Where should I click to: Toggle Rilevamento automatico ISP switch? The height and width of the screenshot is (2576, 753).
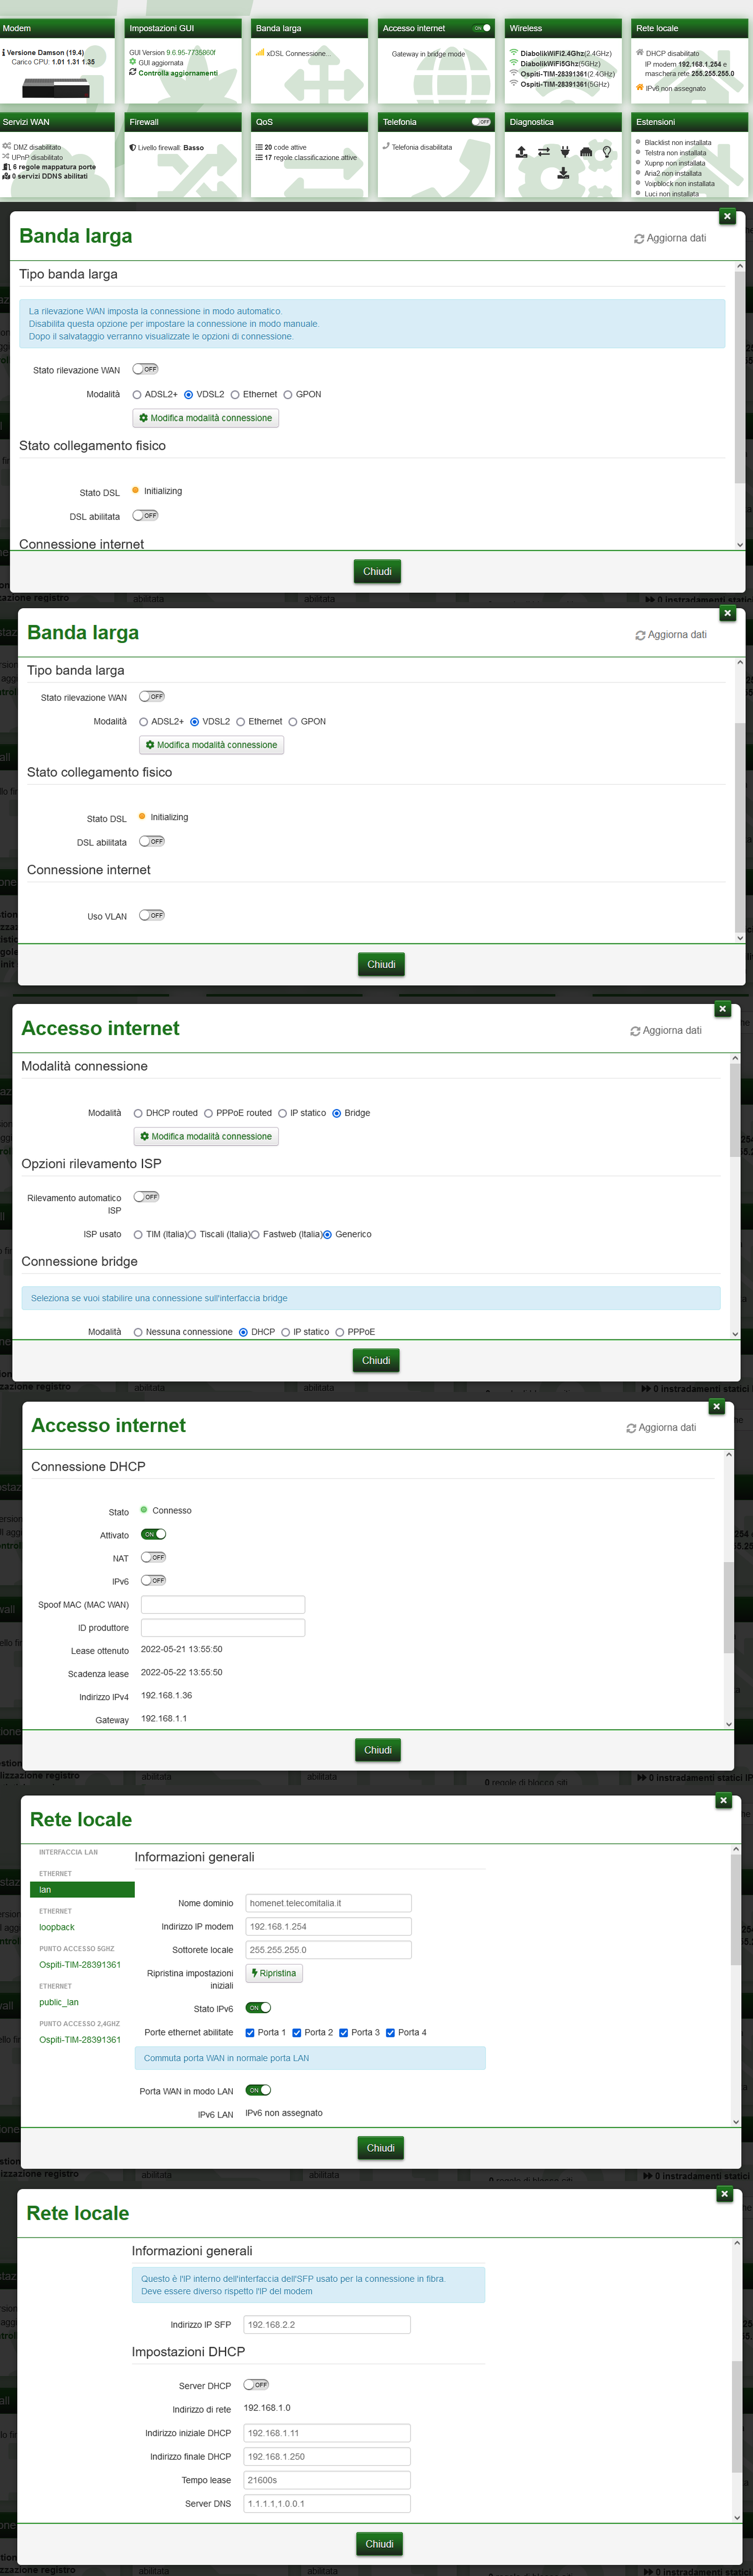coord(146,1196)
